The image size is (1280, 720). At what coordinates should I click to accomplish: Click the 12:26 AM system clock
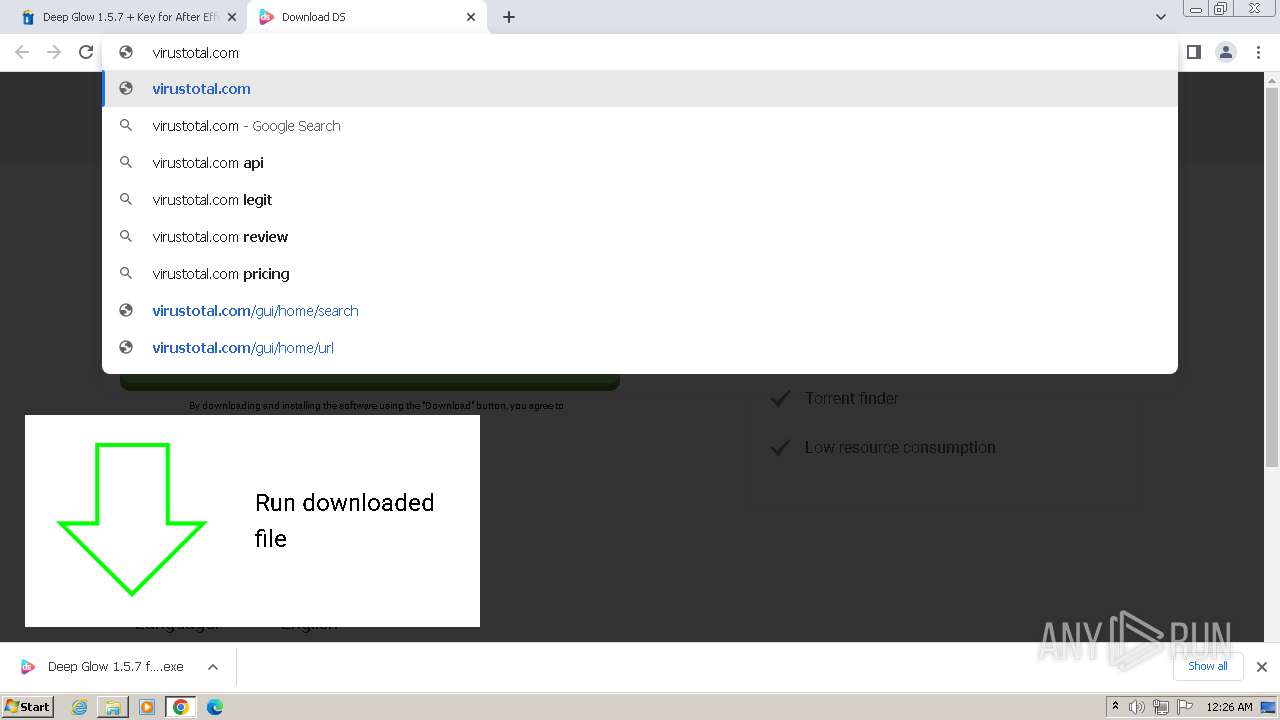click(1229, 707)
